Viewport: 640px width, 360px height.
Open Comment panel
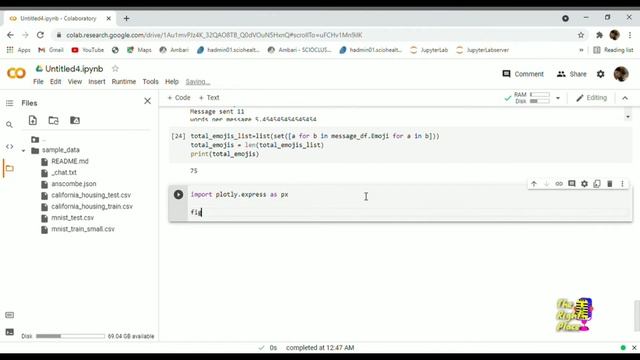[x=523, y=74]
